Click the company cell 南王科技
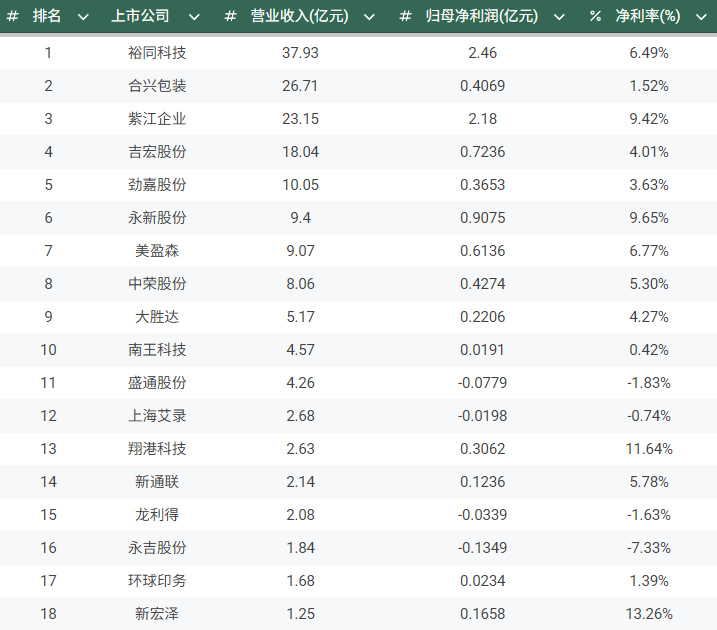Viewport: 717px width, 630px height. pos(157,350)
